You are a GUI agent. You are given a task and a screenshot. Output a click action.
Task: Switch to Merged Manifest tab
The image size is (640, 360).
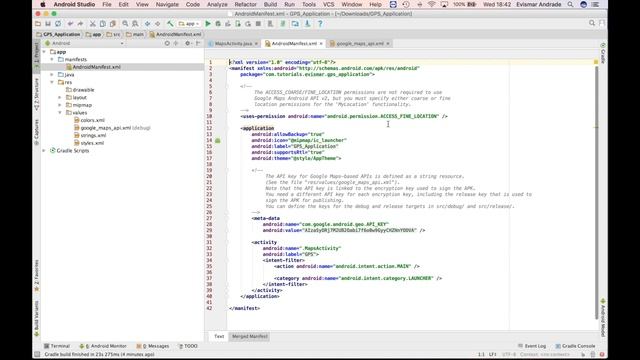(250, 336)
